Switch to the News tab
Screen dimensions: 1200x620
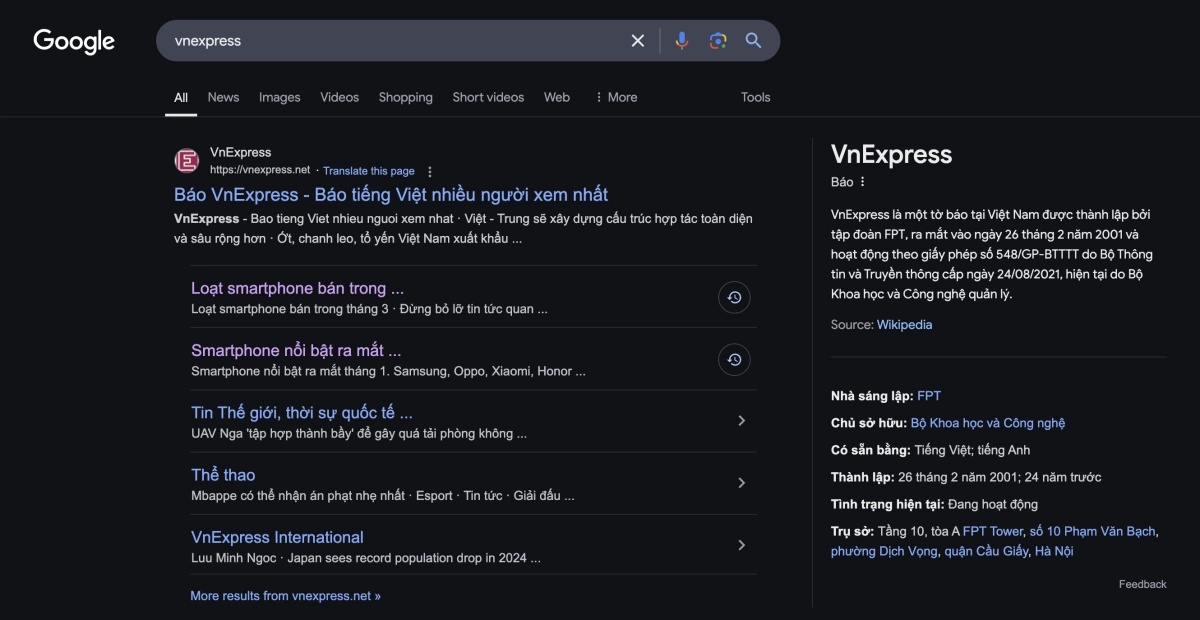[x=223, y=97]
